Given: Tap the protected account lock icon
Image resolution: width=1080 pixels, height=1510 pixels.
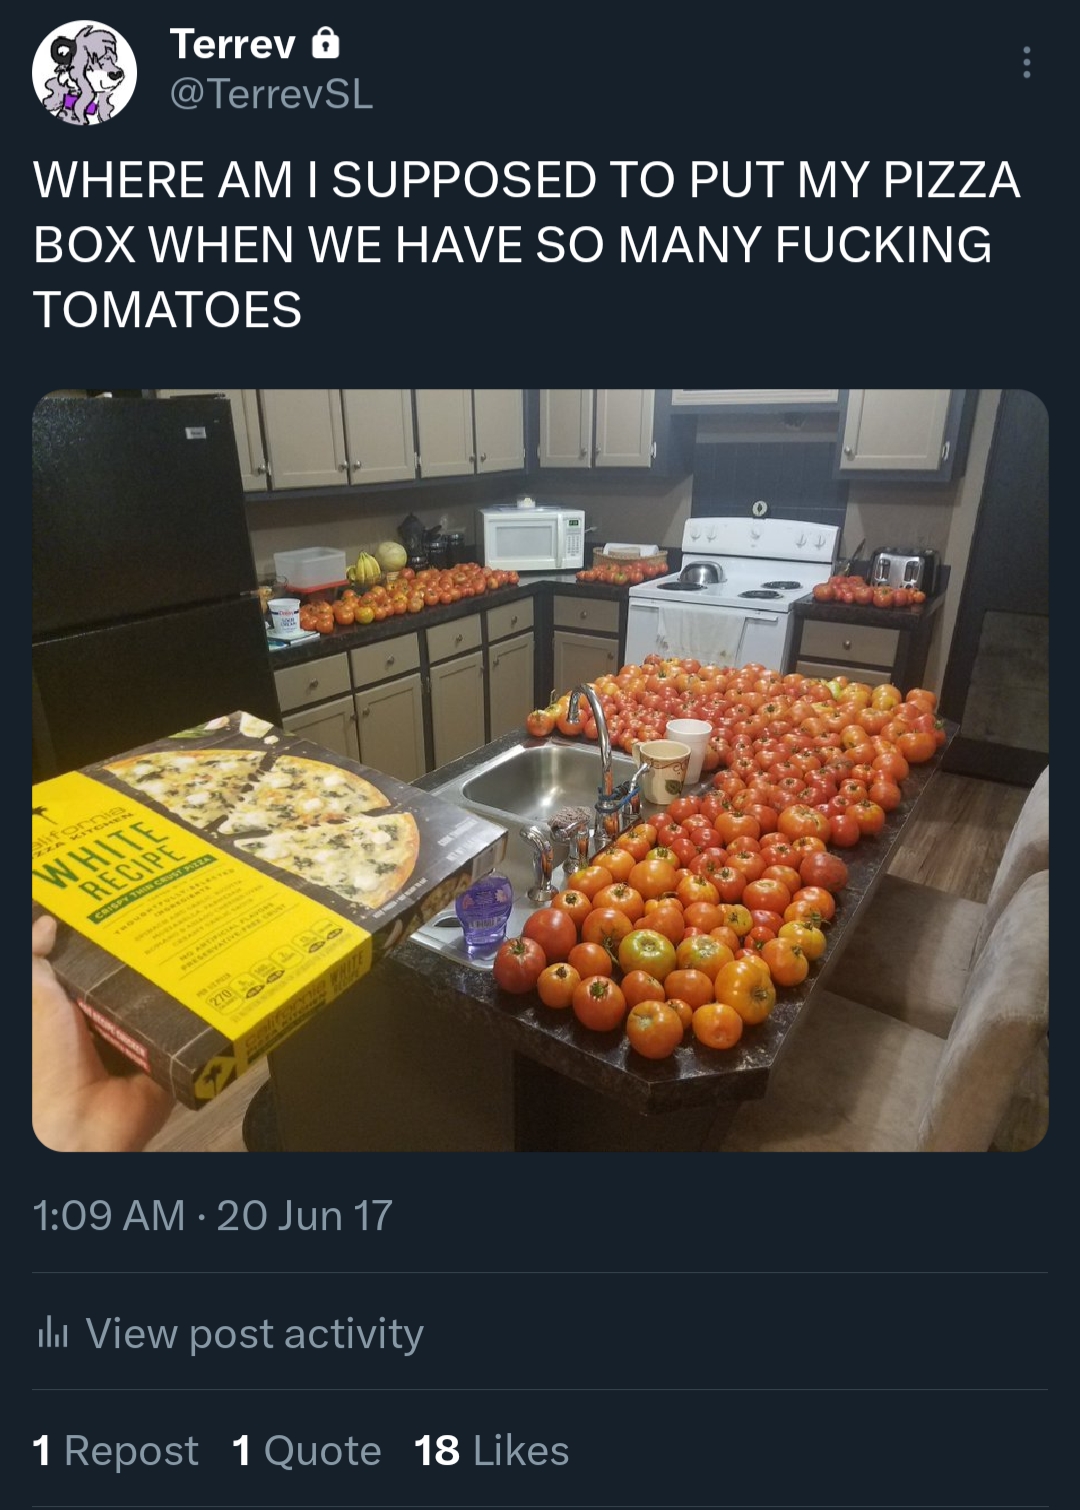Looking at the screenshot, I should click(x=326, y=44).
